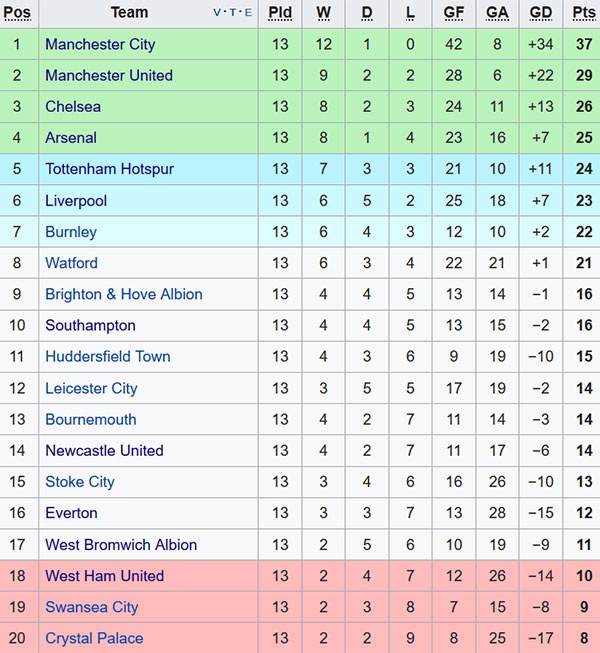Click the Stoke City link
The width and height of the screenshot is (600, 653).
80,481
